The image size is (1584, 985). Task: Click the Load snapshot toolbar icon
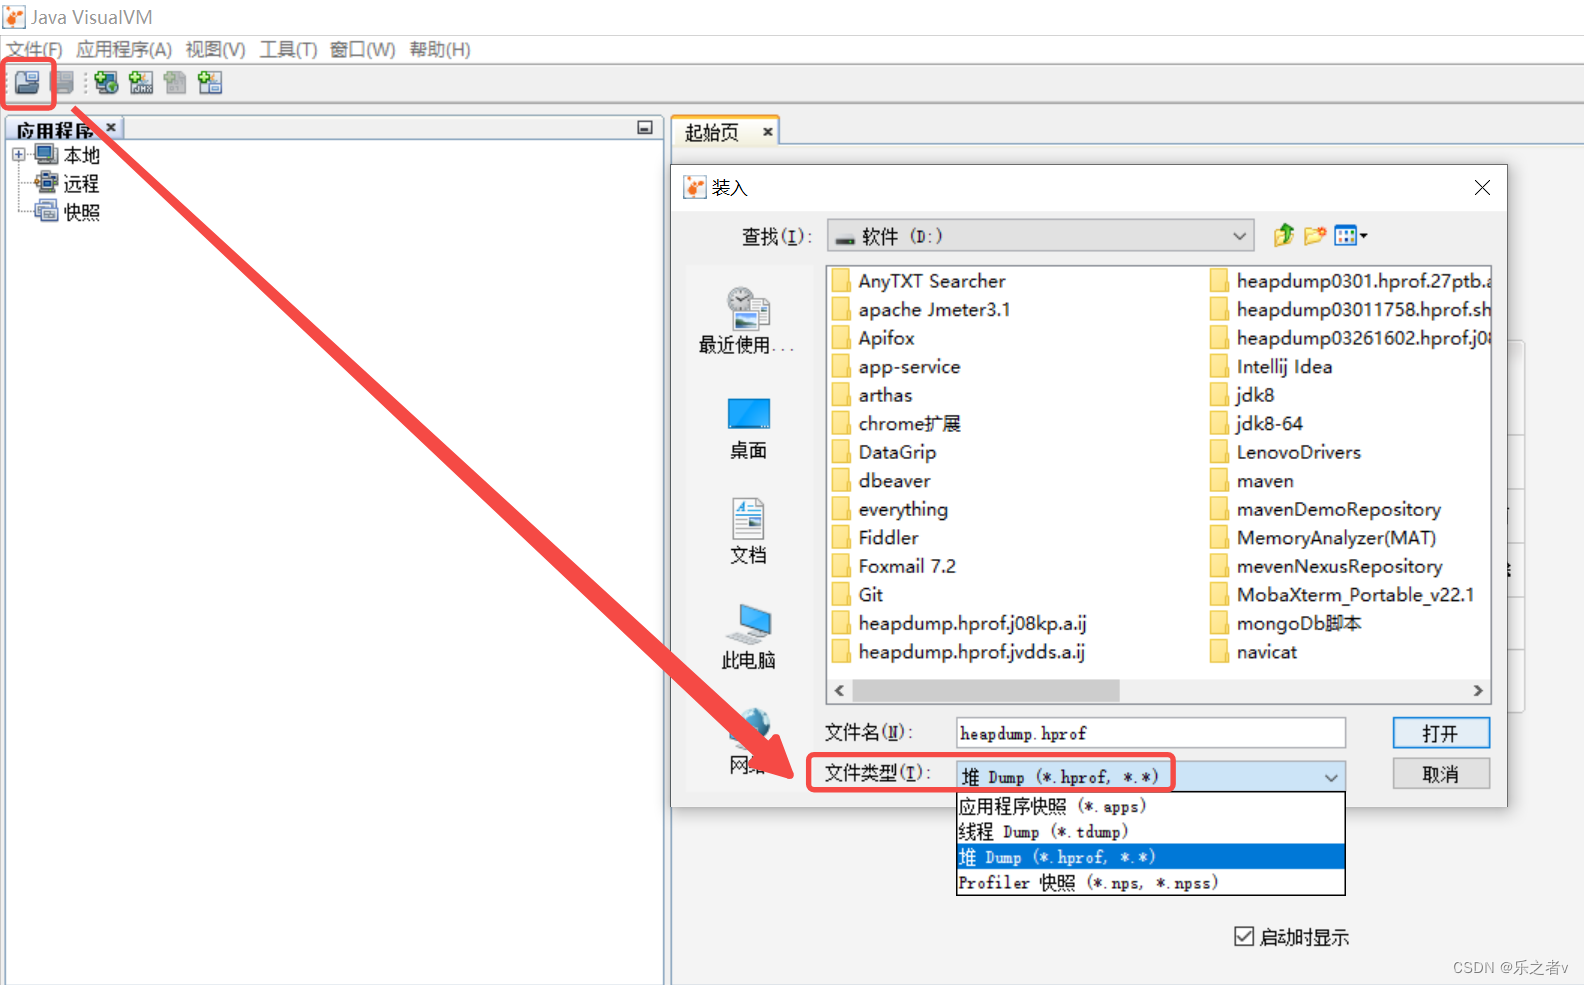(27, 83)
